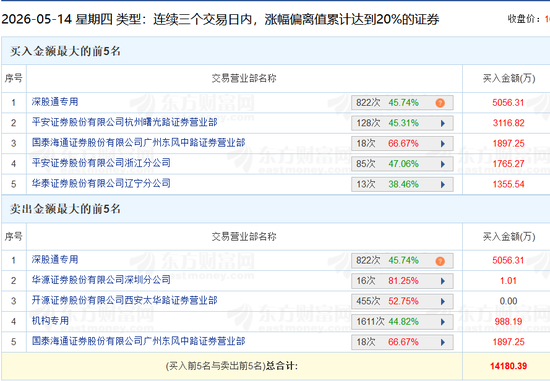550x381 pixels.
Task: Click the orange help icon in buy-list 深股通专用 row
Action: (x=440, y=103)
